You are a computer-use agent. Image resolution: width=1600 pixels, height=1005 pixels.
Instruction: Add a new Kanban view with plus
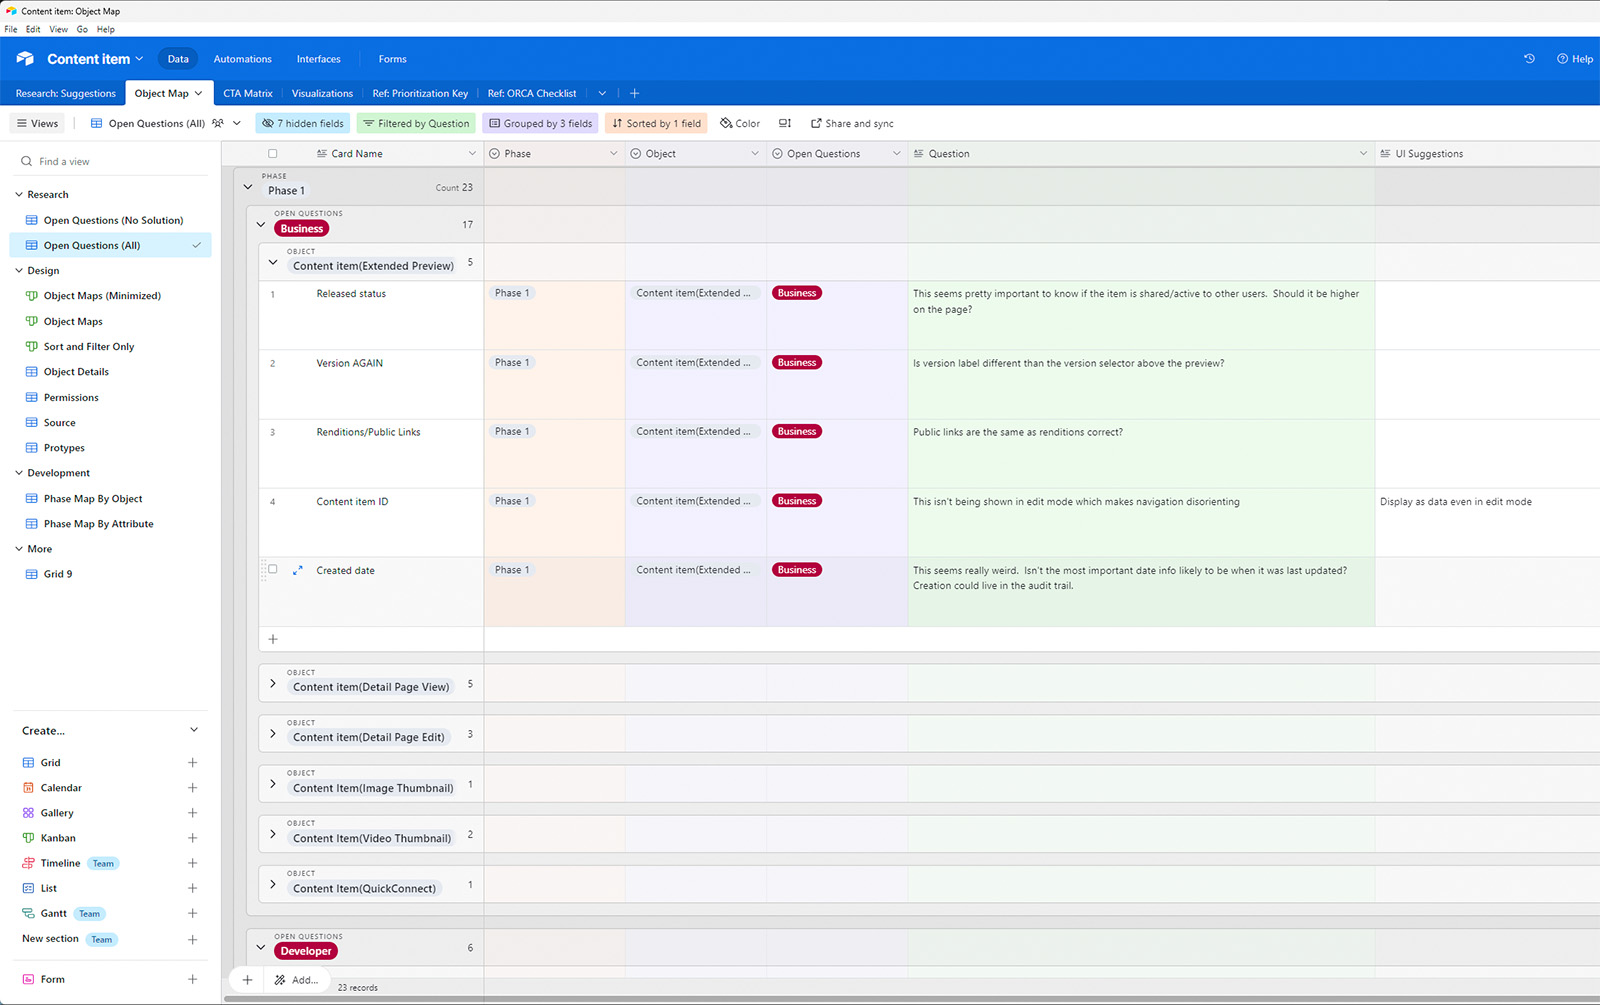tap(192, 838)
